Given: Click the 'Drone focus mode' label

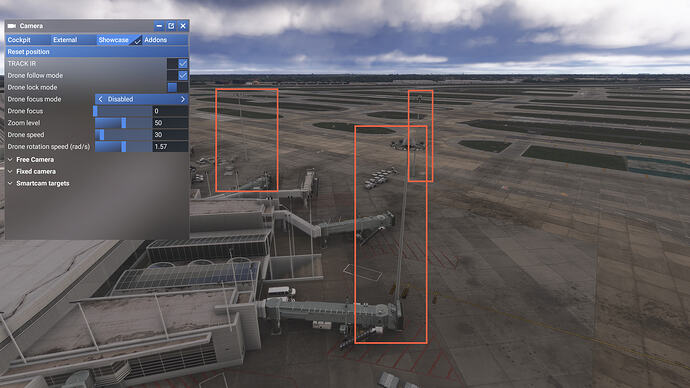Looking at the screenshot, I should click(34, 99).
